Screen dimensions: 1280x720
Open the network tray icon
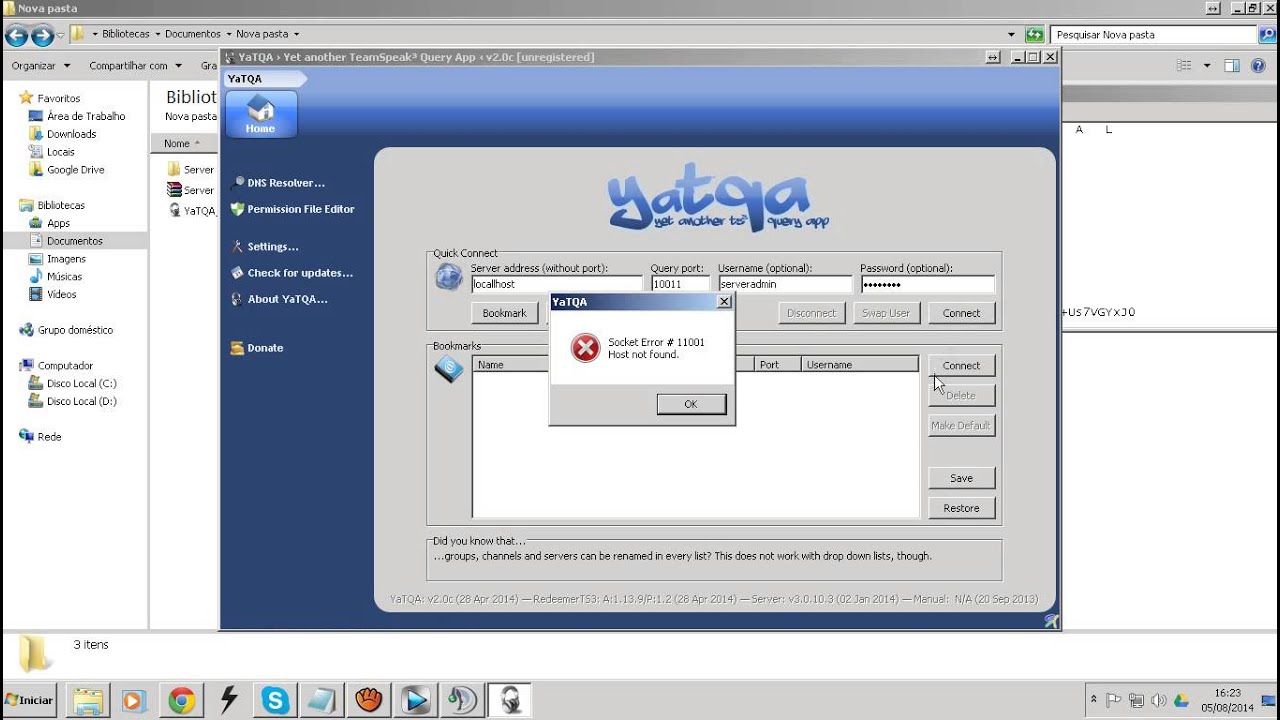point(1136,700)
